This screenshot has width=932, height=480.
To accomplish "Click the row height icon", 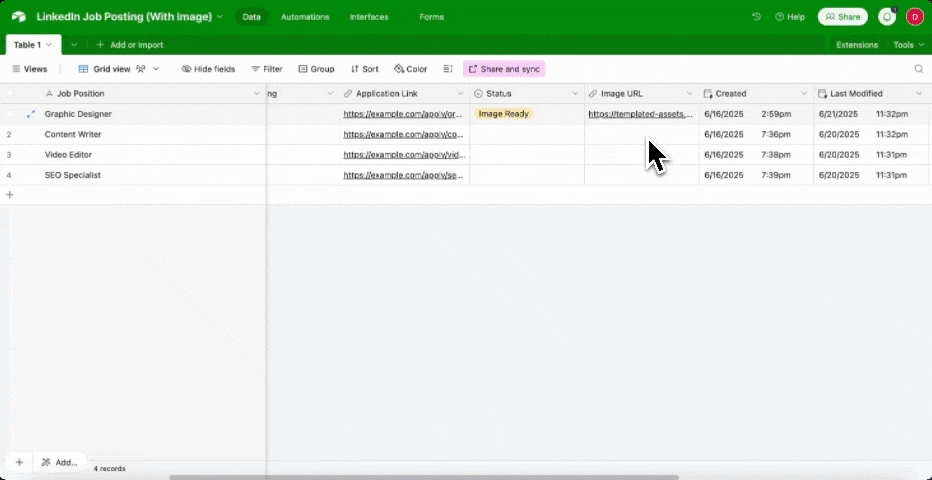I will click(x=448, y=69).
